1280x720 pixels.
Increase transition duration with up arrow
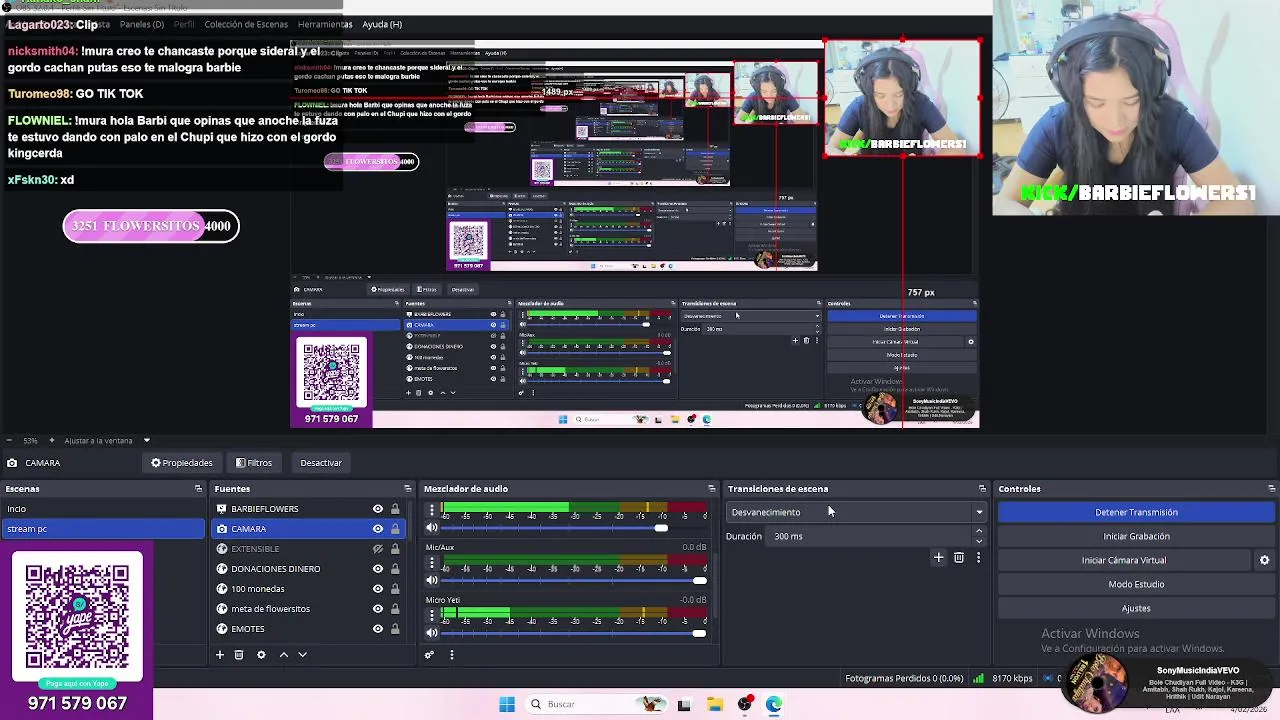(x=979, y=531)
